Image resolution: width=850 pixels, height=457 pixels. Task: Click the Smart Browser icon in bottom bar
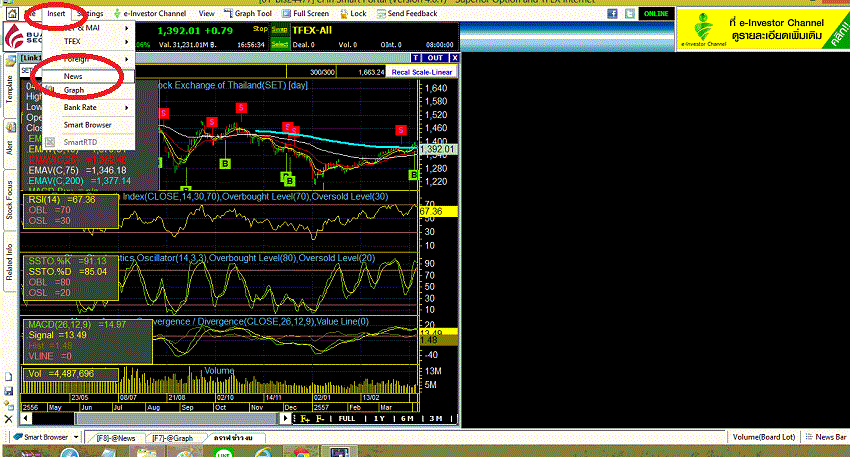click(19, 437)
